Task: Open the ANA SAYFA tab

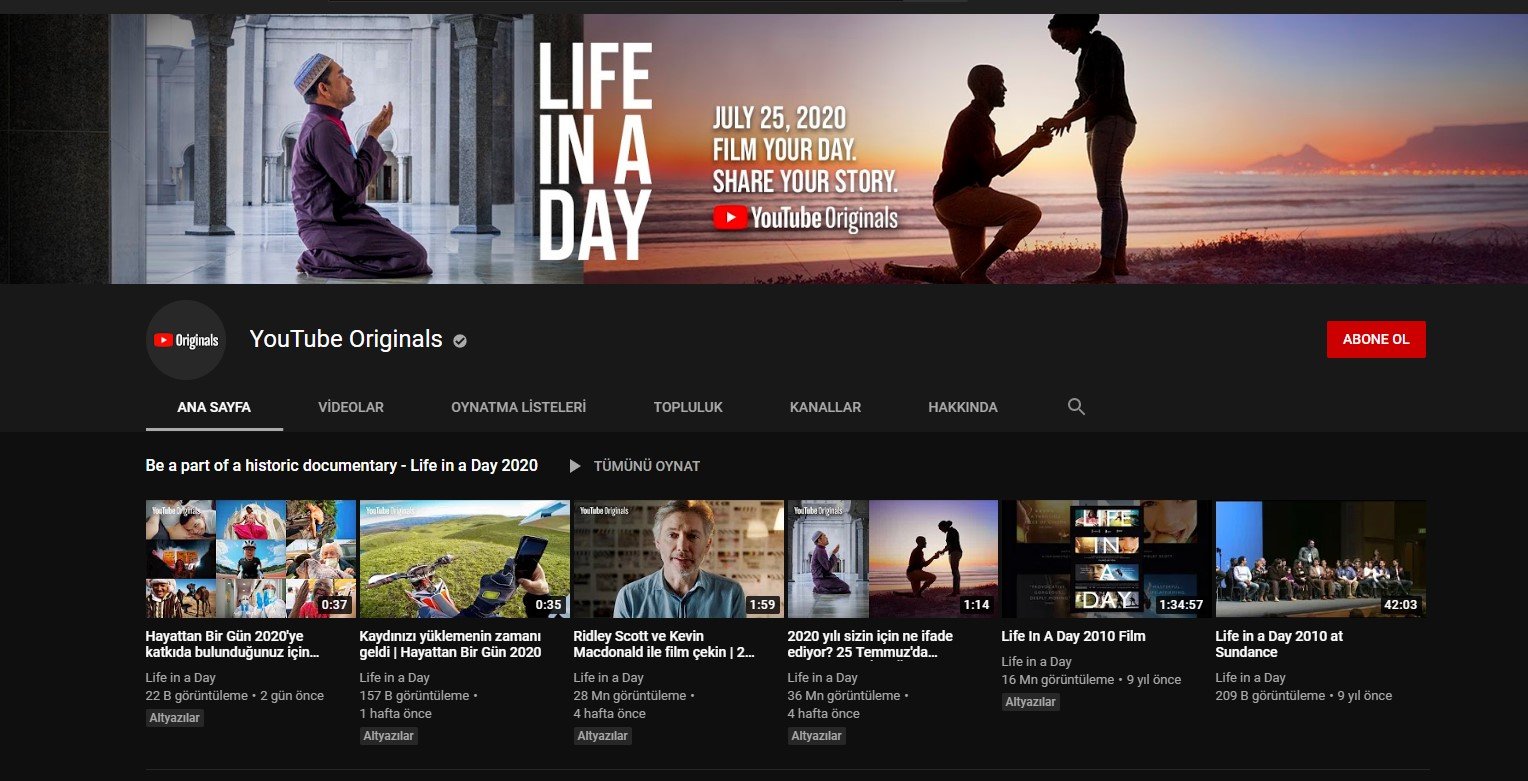Action: pos(214,407)
